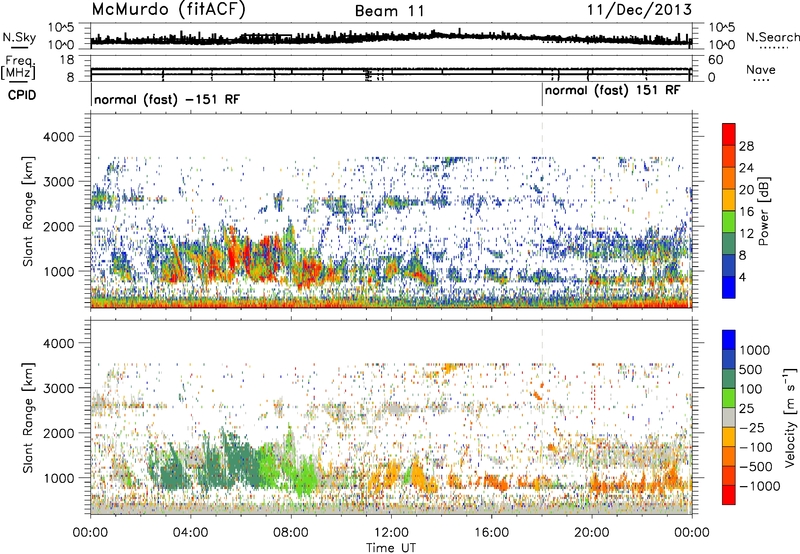Click the '28' value on Power colorbar
The height and width of the screenshot is (554, 800).
click(x=746, y=146)
